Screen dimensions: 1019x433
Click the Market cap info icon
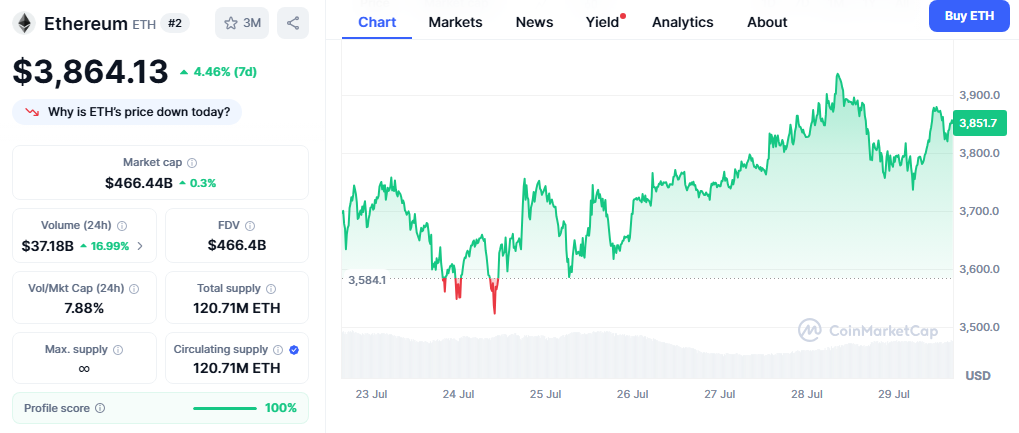coord(192,162)
